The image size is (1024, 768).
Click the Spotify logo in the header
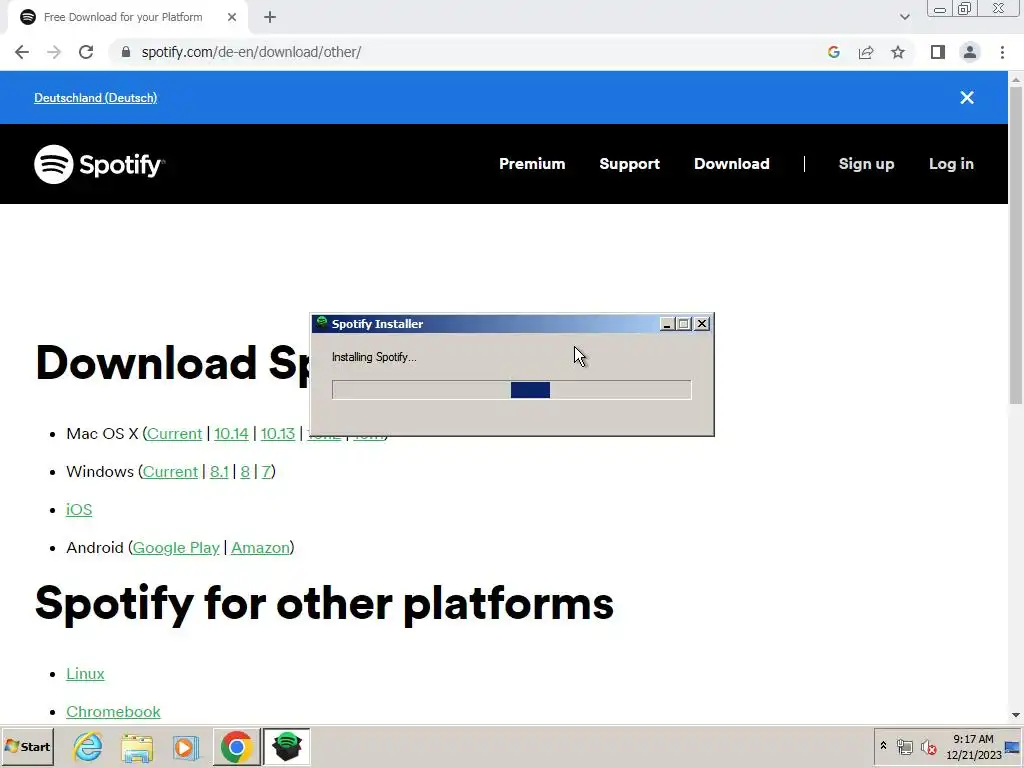pos(99,164)
